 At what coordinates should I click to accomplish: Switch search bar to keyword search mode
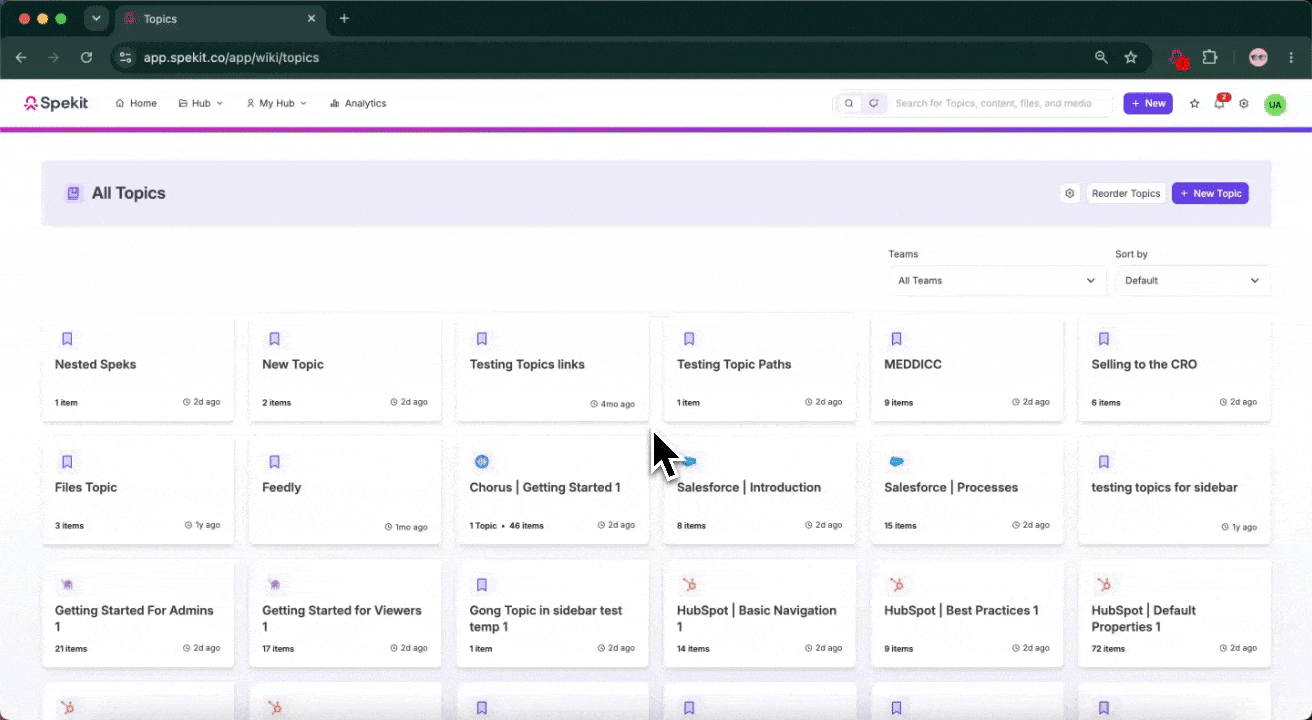tap(849, 103)
